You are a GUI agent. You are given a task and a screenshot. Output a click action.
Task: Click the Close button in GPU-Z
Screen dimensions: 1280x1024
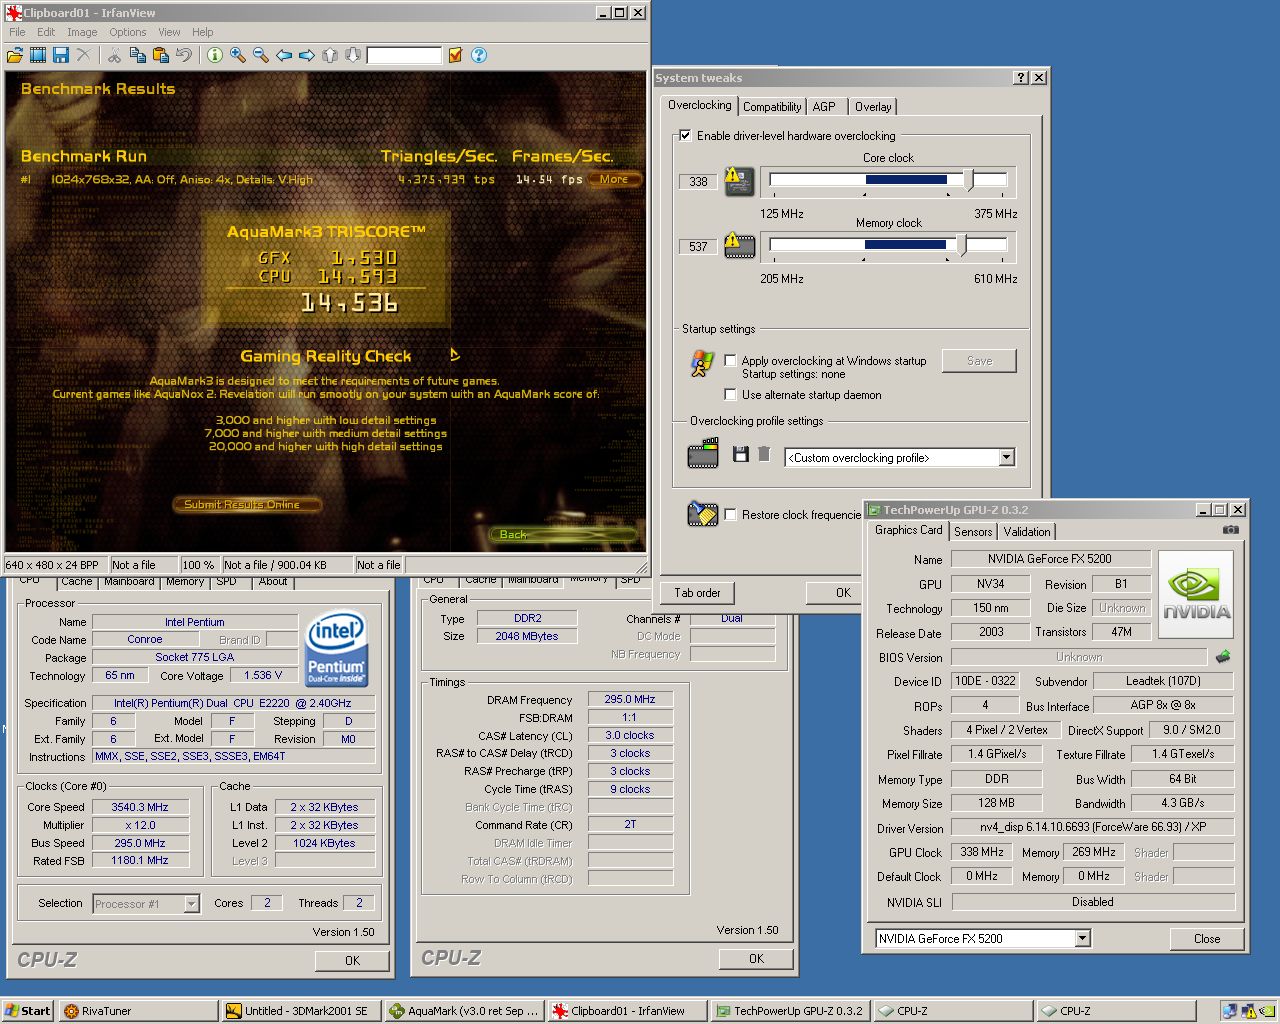[1207, 939]
